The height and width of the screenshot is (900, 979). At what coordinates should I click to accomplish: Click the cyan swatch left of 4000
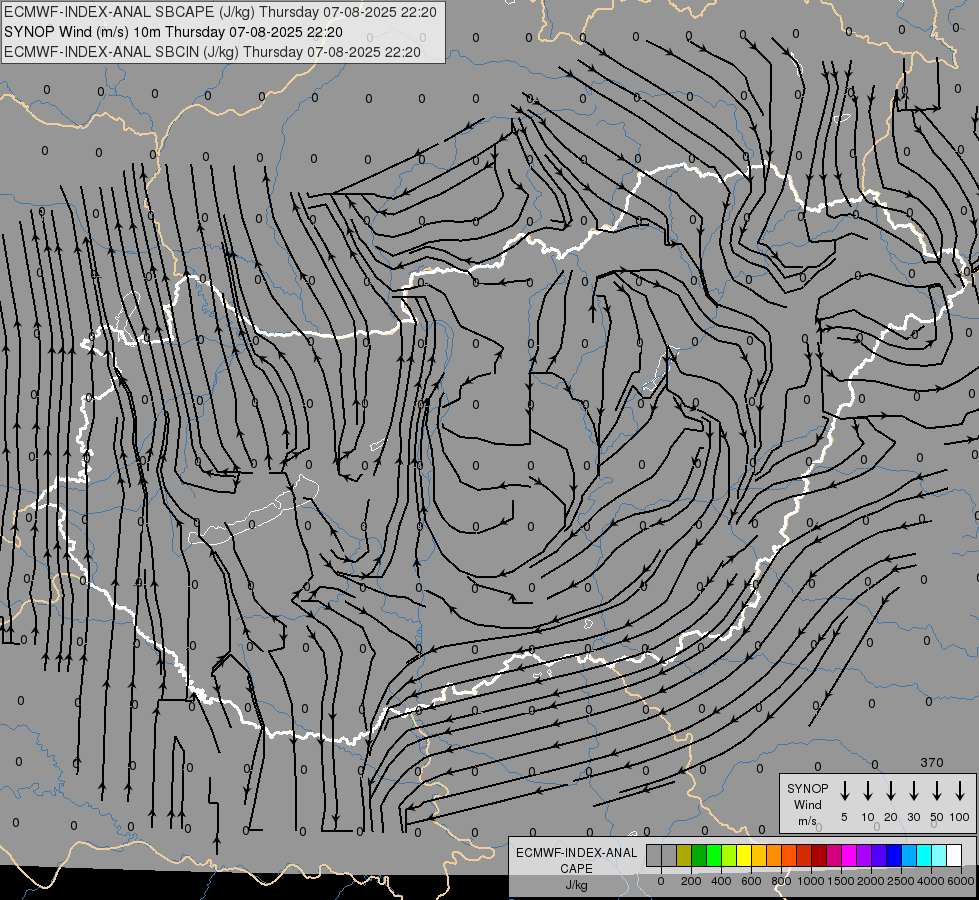923,855
